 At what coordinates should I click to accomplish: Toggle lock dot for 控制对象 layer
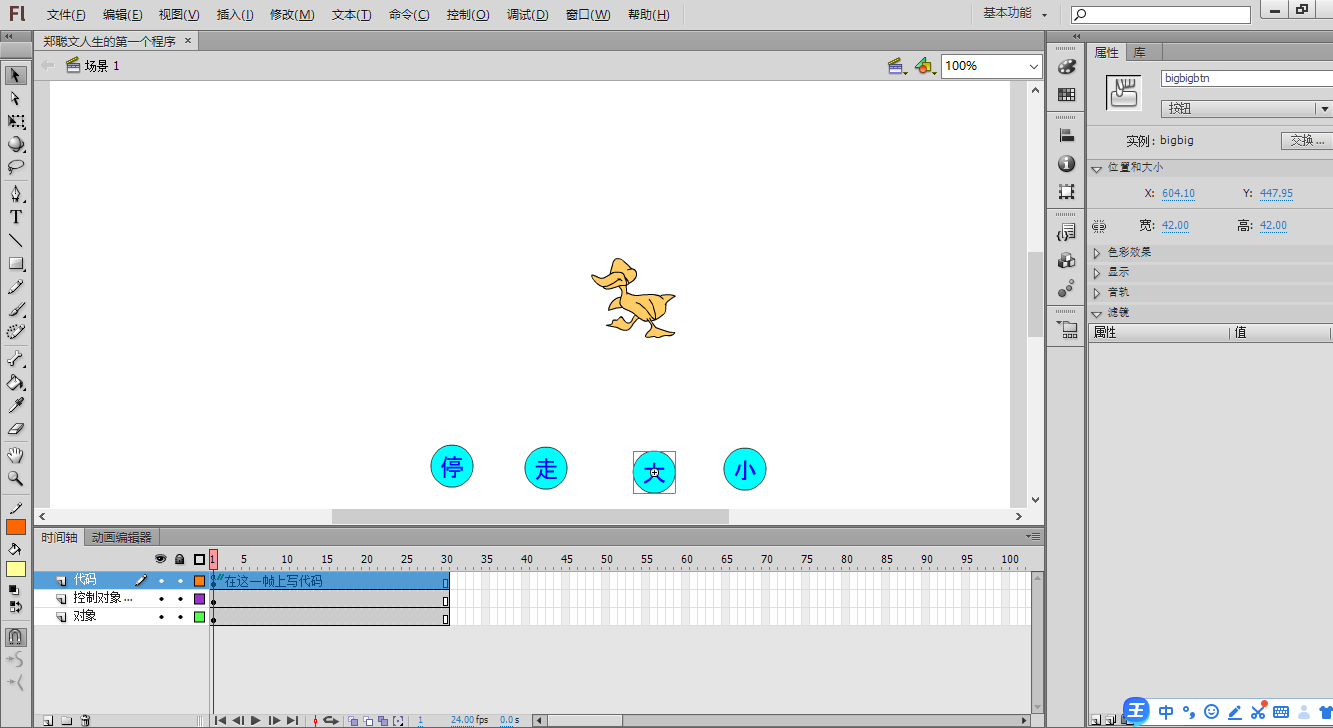click(180, 598)
